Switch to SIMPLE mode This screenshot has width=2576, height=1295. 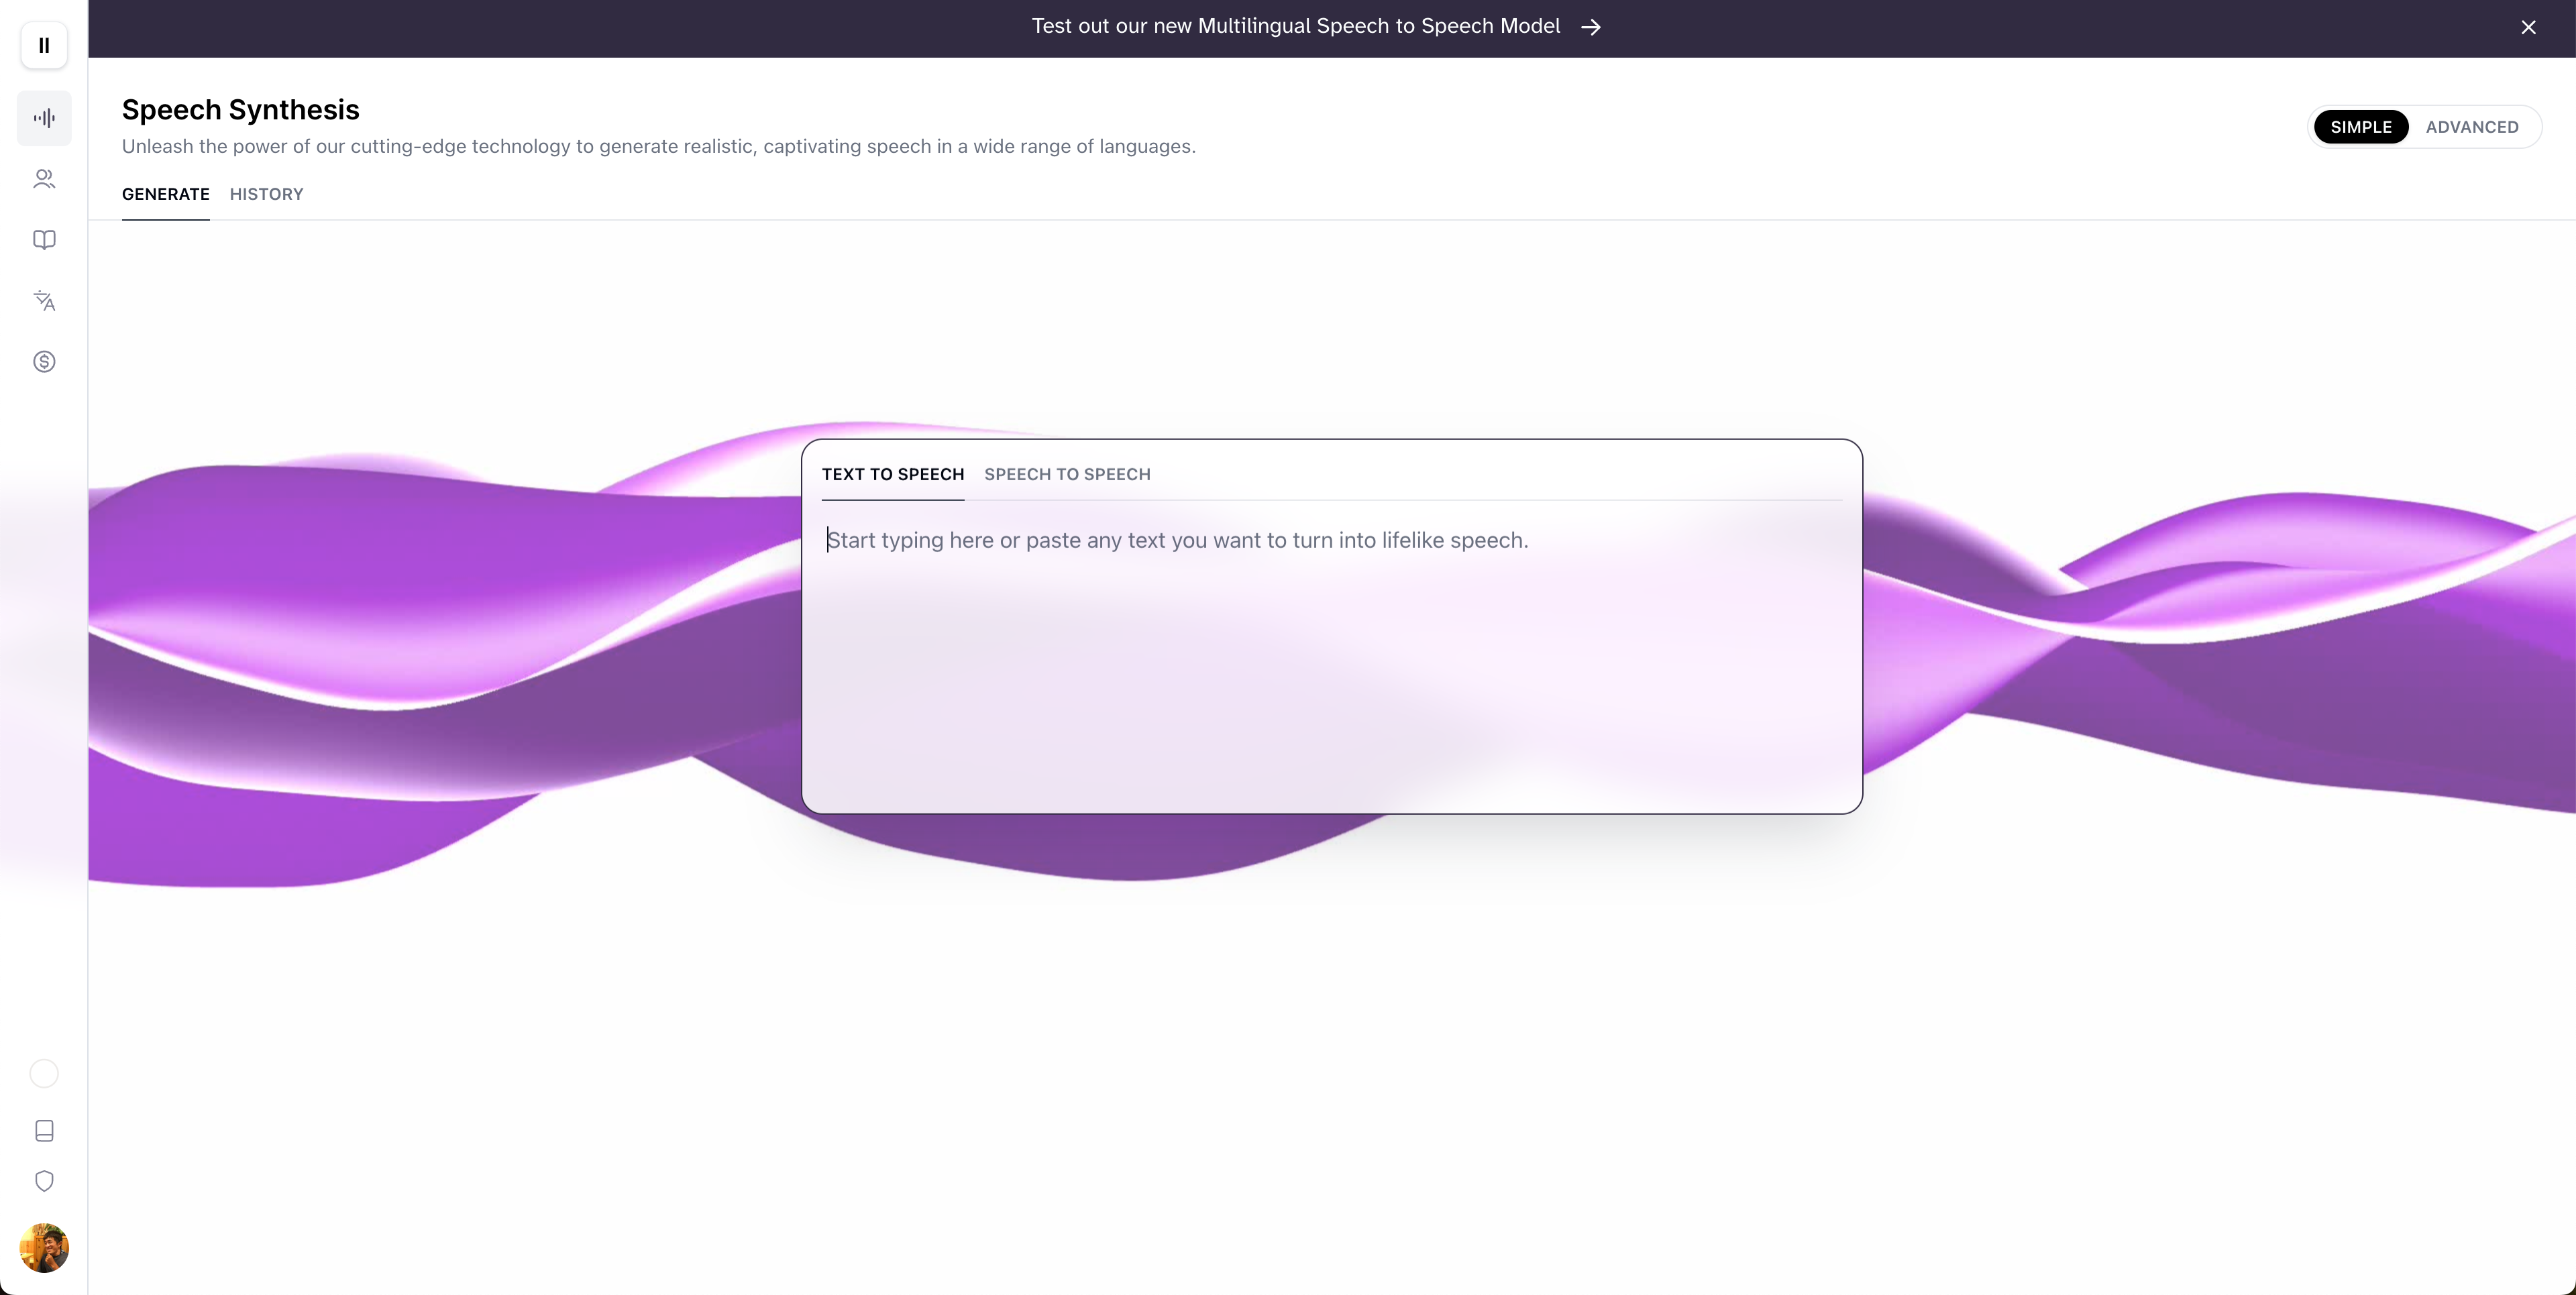2360,127
